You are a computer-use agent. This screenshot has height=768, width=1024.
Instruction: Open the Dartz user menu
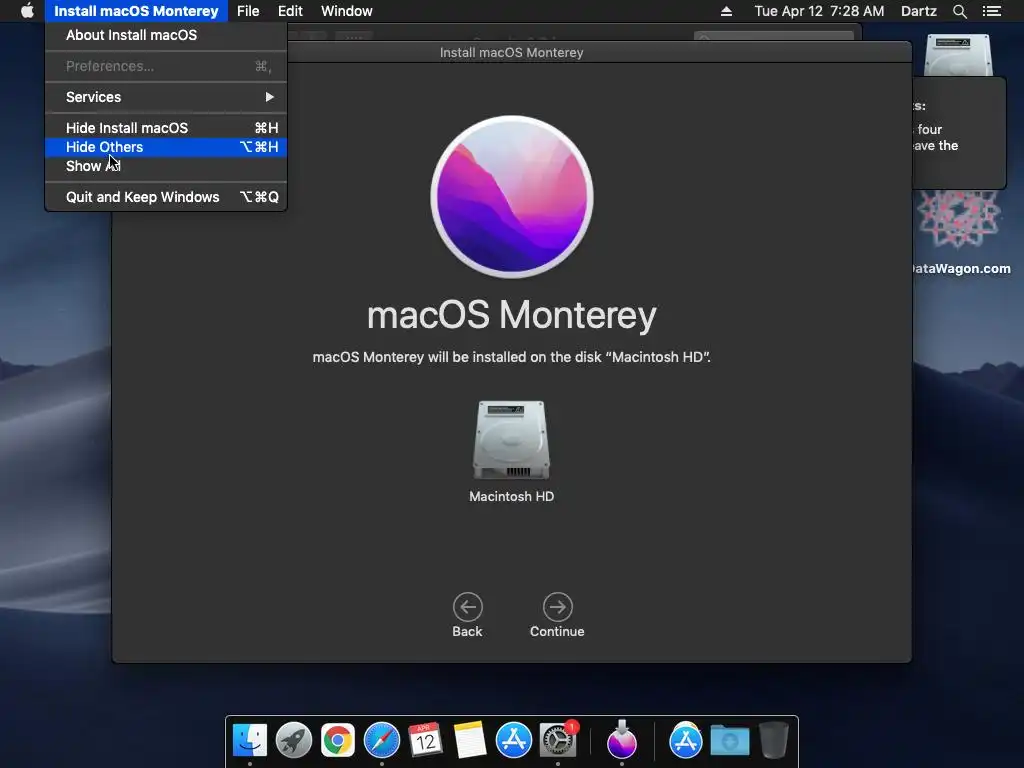(x=919, y=11)
